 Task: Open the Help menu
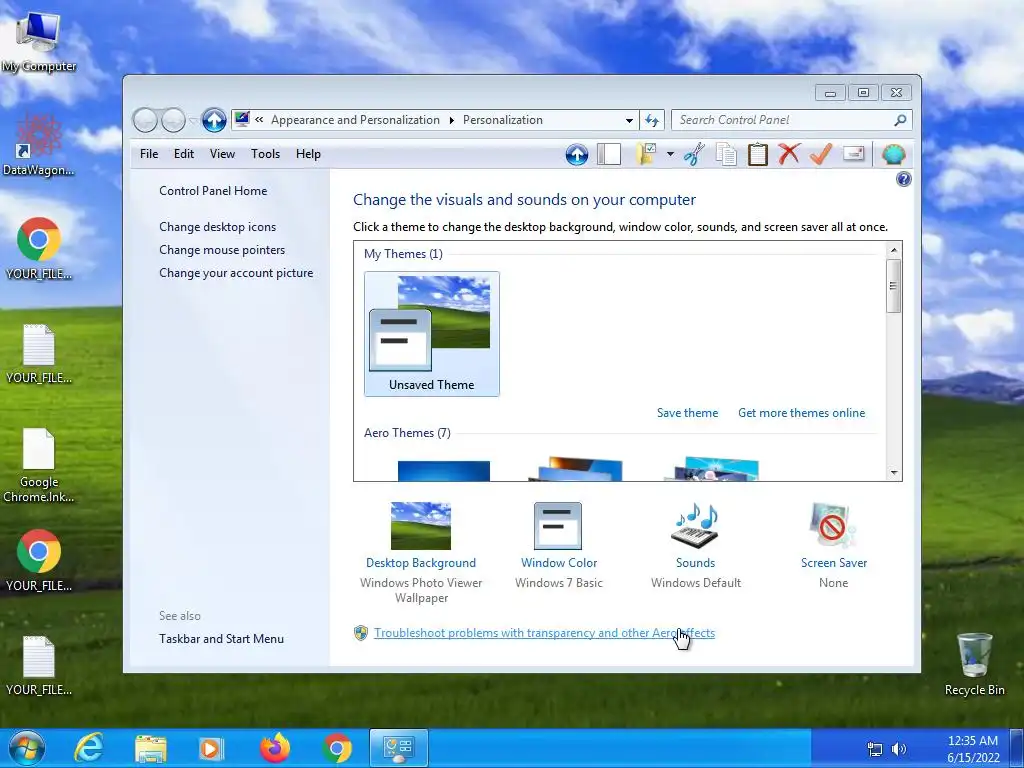point(308,154)
